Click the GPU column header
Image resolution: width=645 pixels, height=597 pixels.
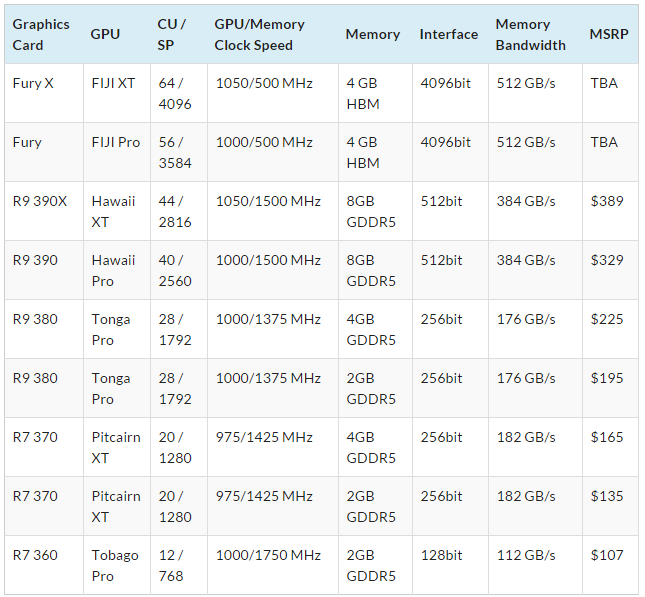[x=117, y=35]
